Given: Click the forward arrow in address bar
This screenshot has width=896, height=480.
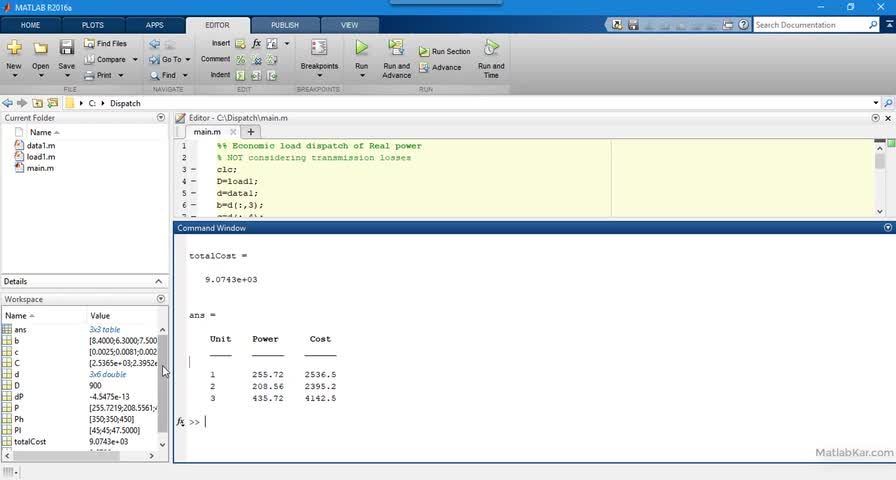Looking at the screenshot, I should tap(22, 103).
